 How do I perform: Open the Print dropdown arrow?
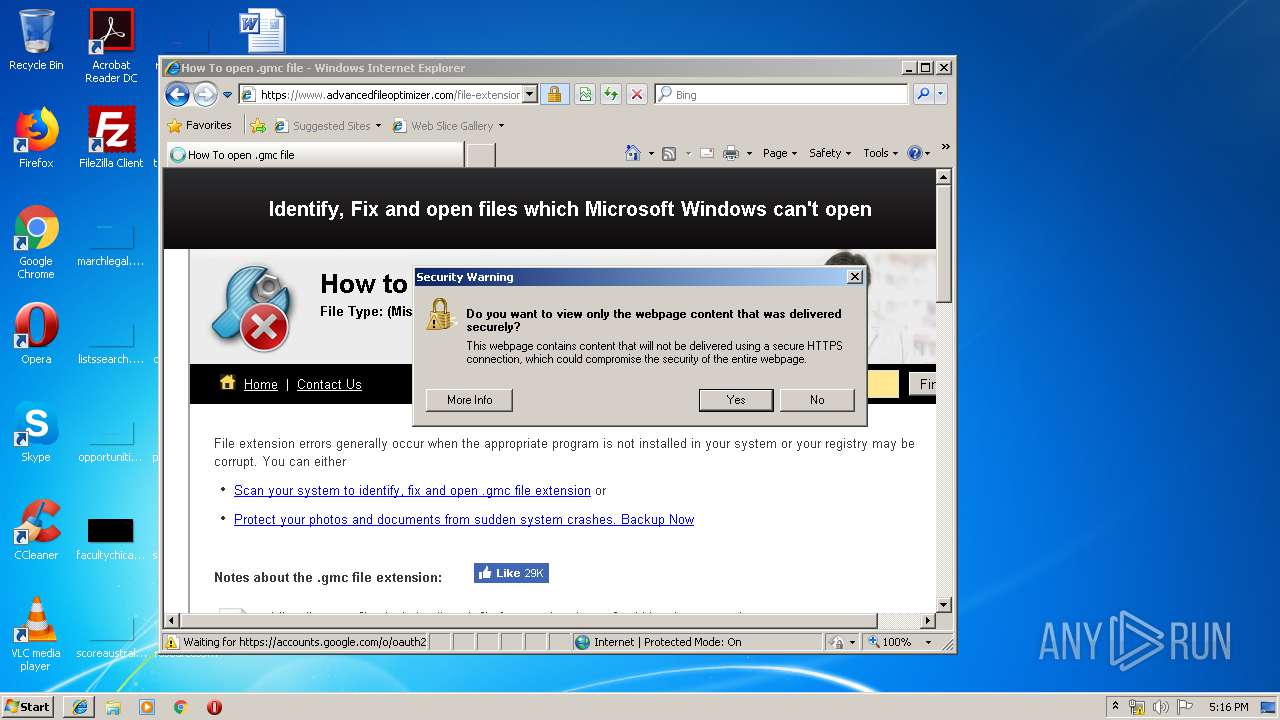click(749, 153)
